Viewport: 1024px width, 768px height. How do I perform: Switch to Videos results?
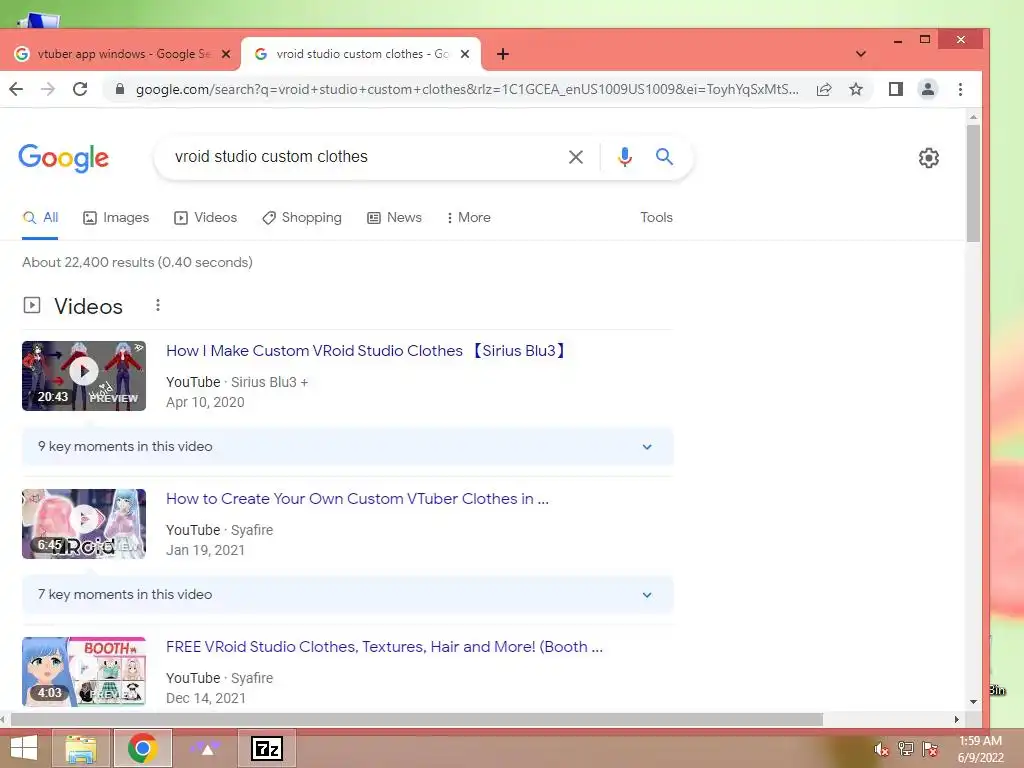tap(206, 217)
